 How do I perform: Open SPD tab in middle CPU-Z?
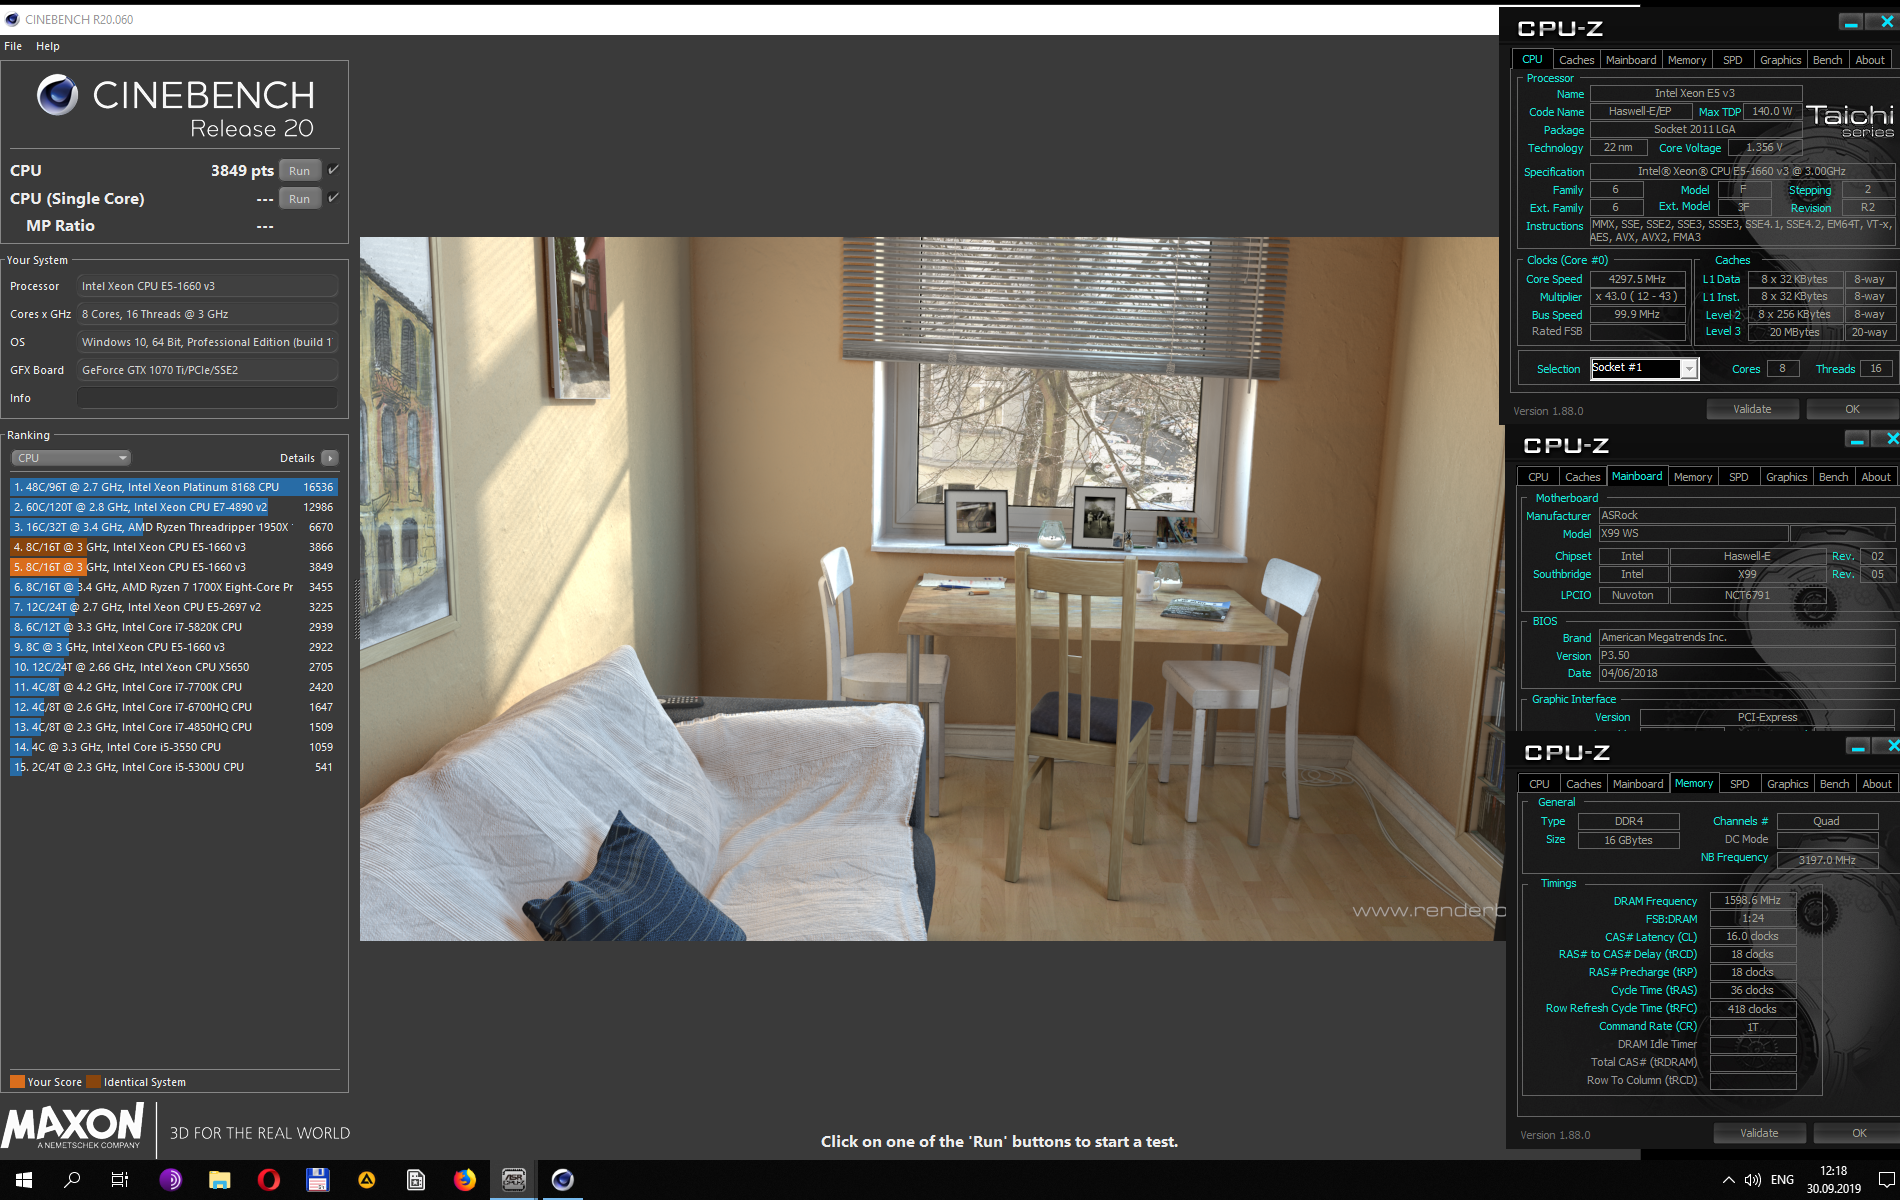[x=1739, y=477]
